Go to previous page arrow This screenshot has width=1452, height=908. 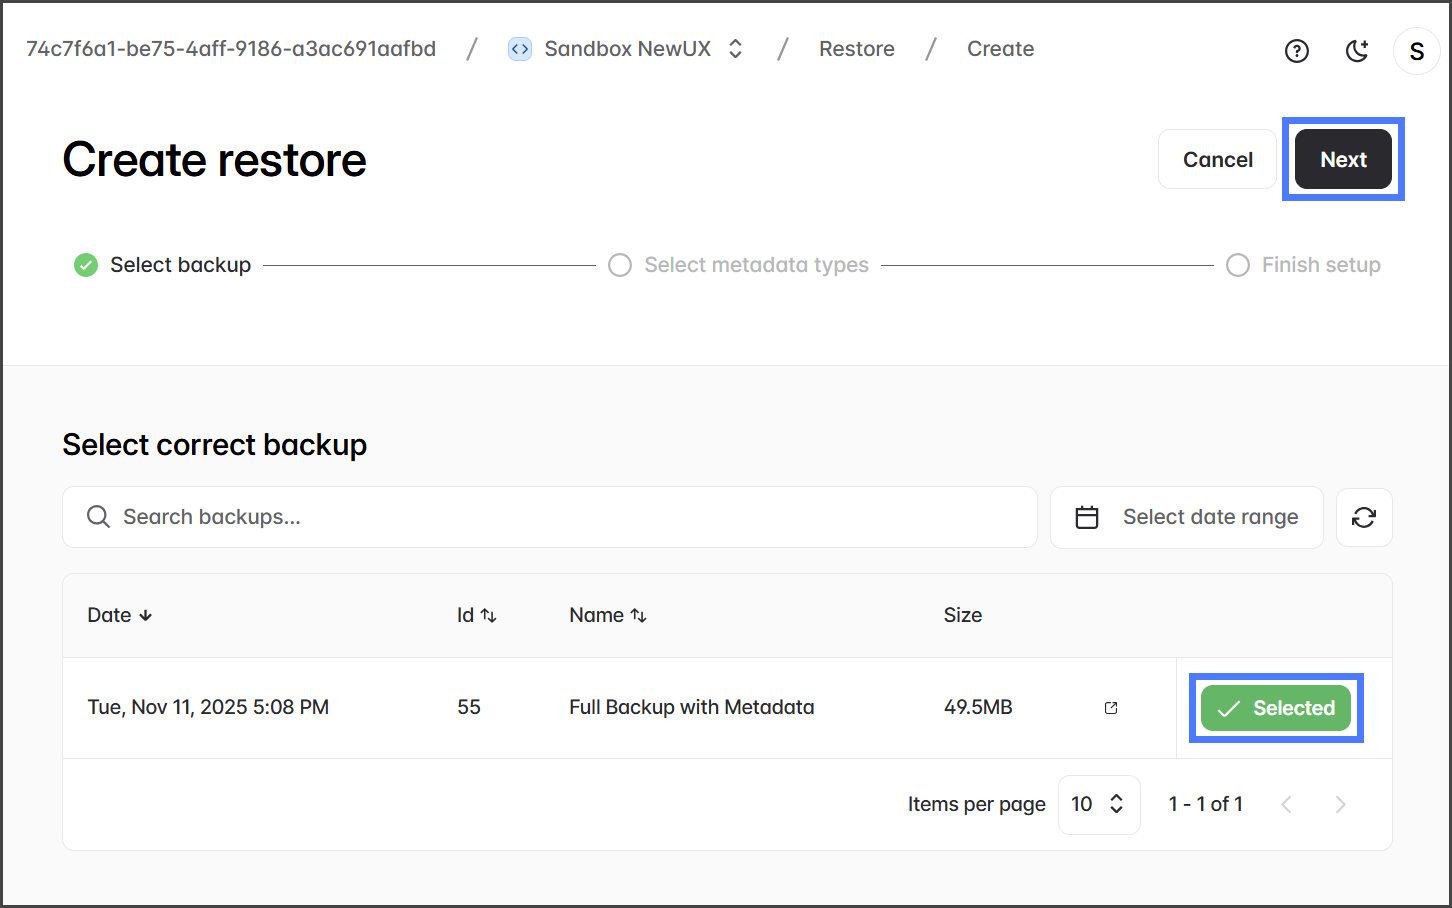(1287, 804)
